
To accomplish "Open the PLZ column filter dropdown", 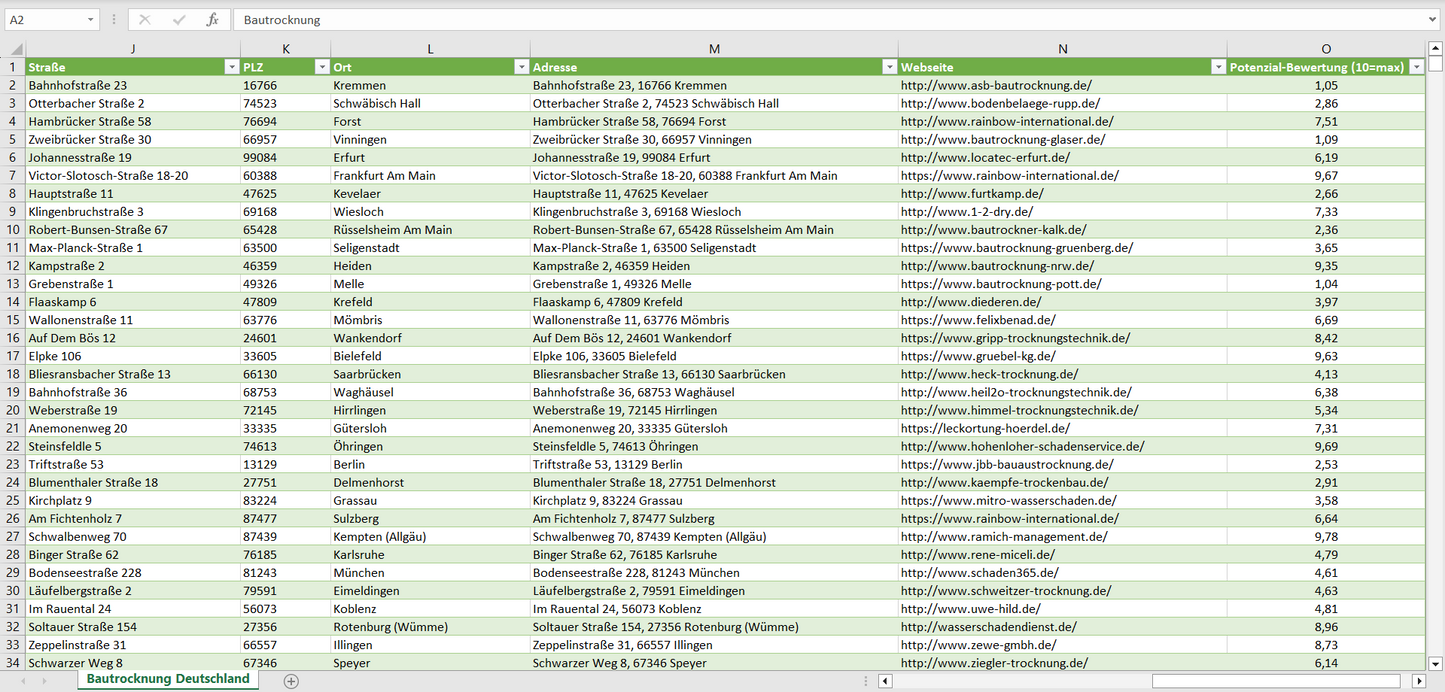I will tap(322, 67).
